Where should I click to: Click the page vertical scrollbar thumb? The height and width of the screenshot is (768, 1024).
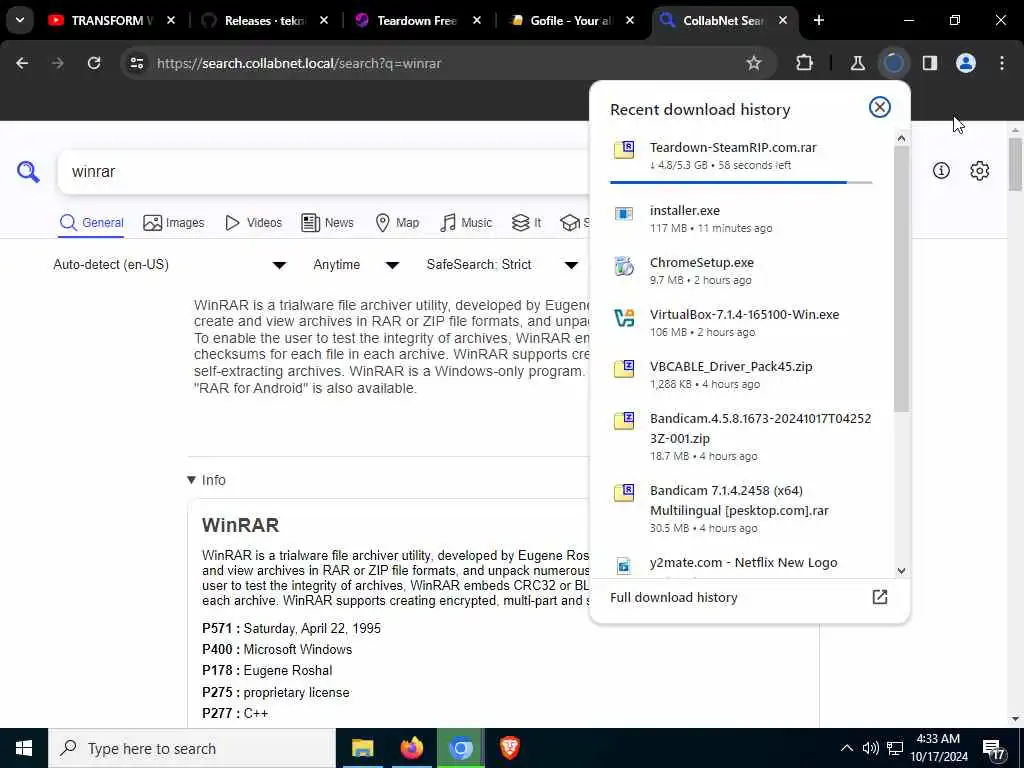(1014, 165)
